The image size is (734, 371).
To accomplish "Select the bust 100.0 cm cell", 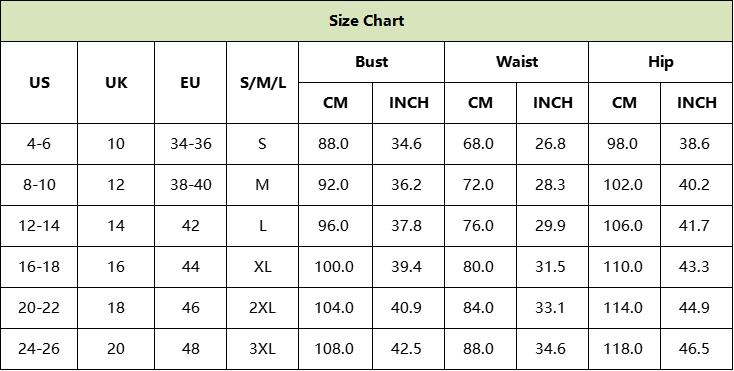I will pyautogui.click(x=335, y=267).
